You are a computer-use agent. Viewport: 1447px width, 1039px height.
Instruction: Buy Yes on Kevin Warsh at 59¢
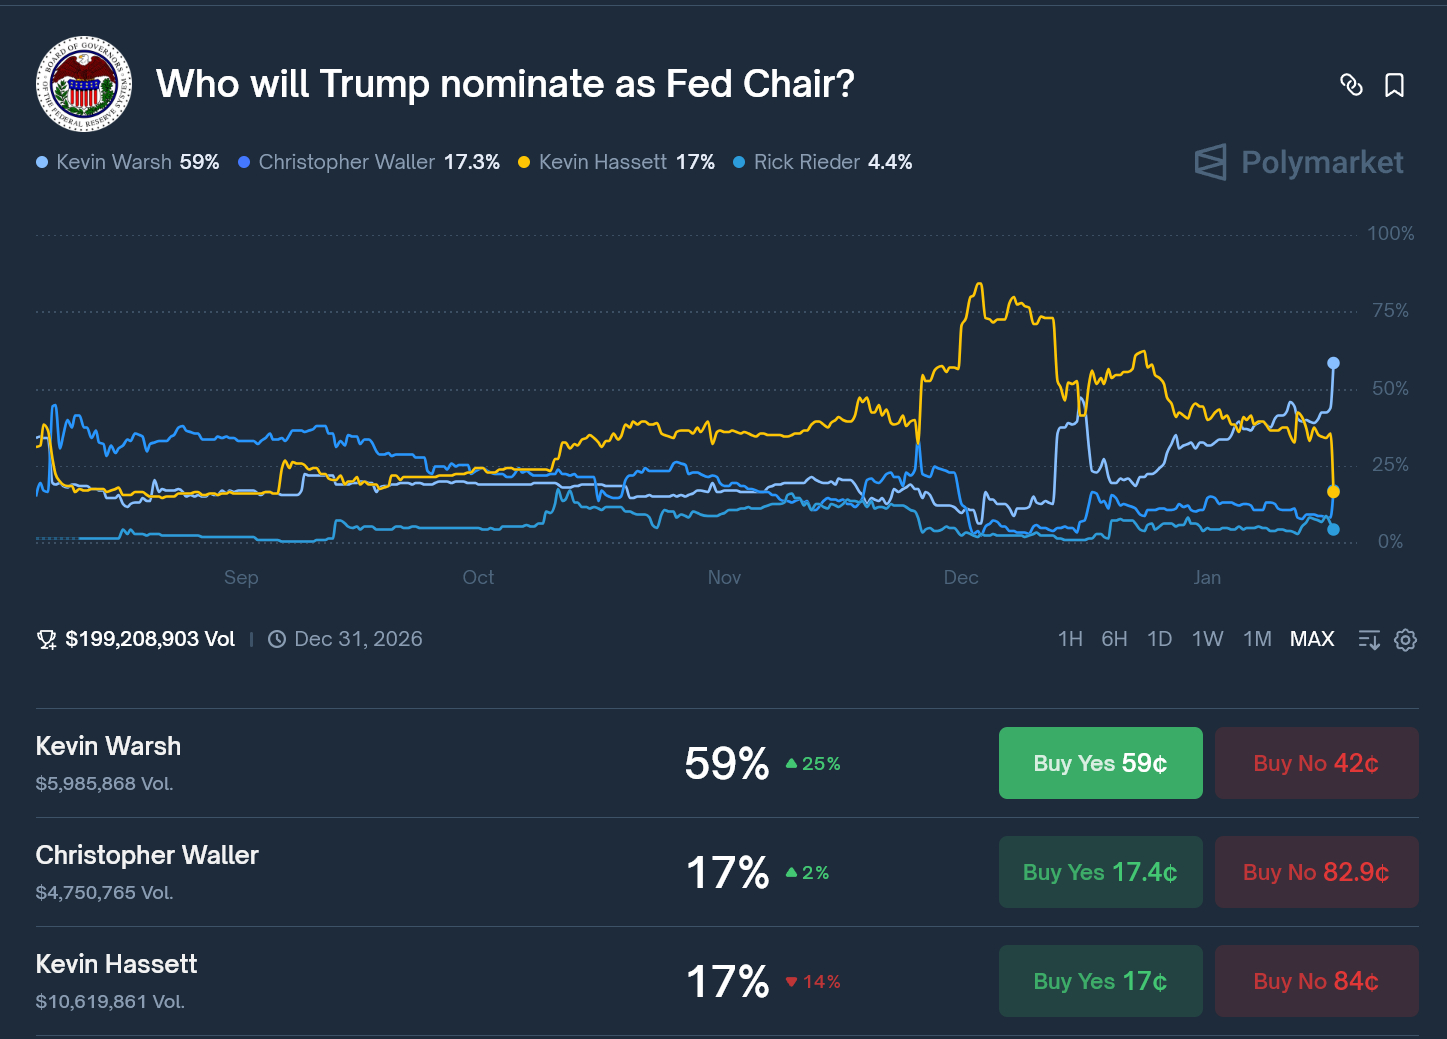(1100, 763)
